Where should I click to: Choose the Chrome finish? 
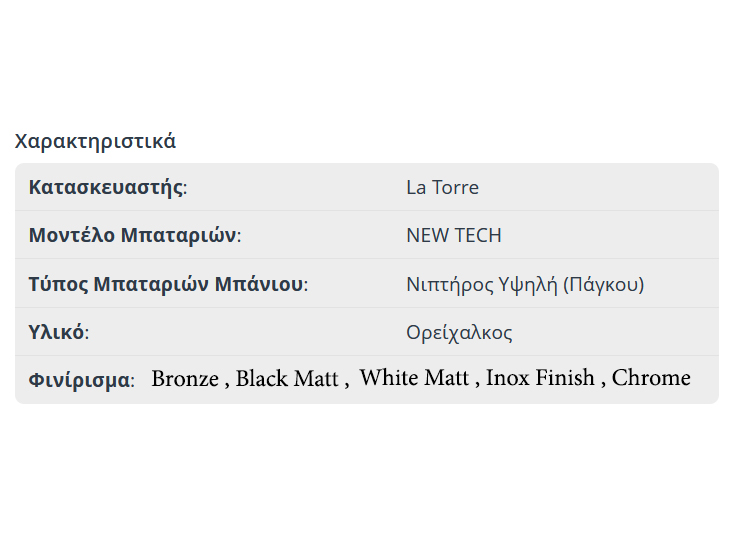click(x=651, y=378)
